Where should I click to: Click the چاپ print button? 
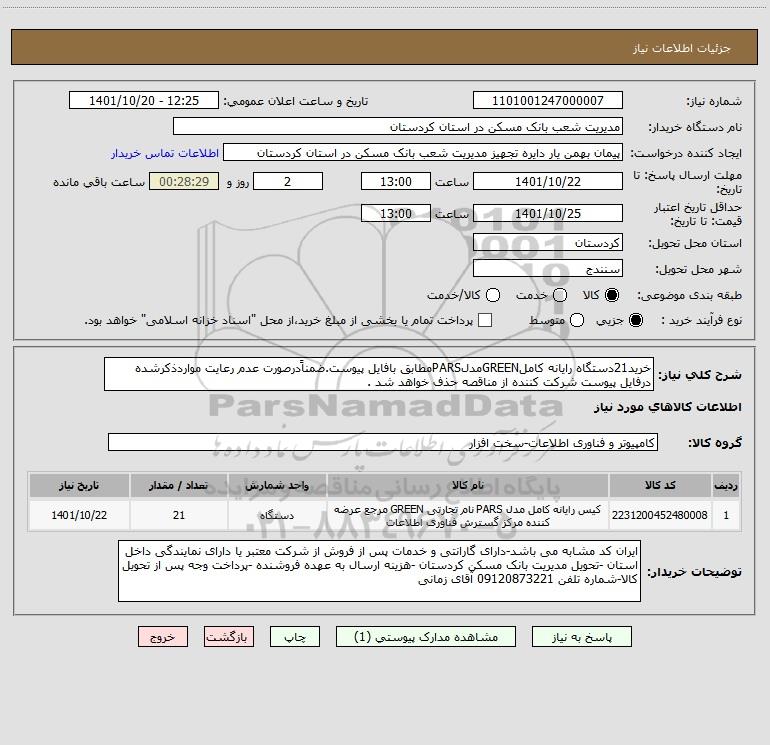(295, 637)
